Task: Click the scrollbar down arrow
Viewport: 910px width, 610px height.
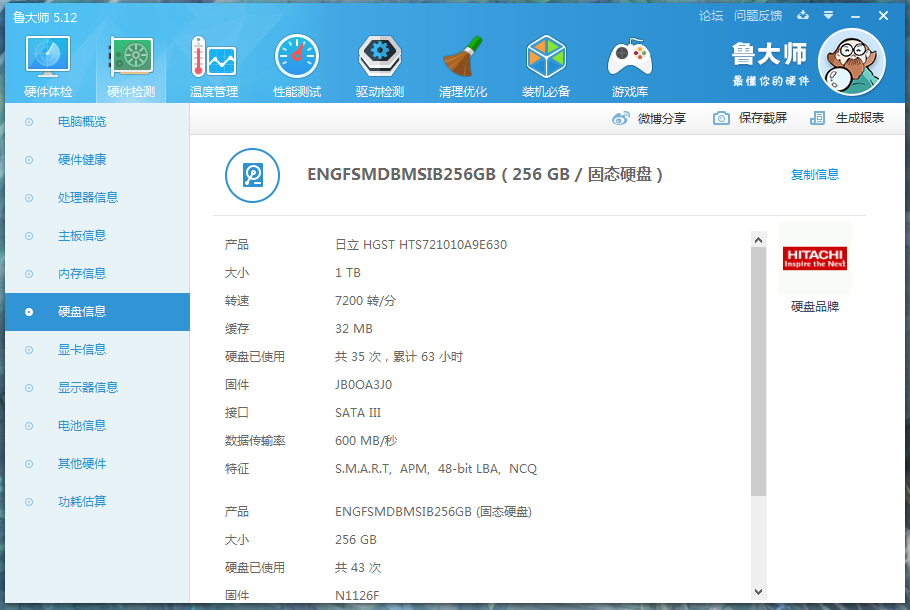Action: (x=758, y=592)
